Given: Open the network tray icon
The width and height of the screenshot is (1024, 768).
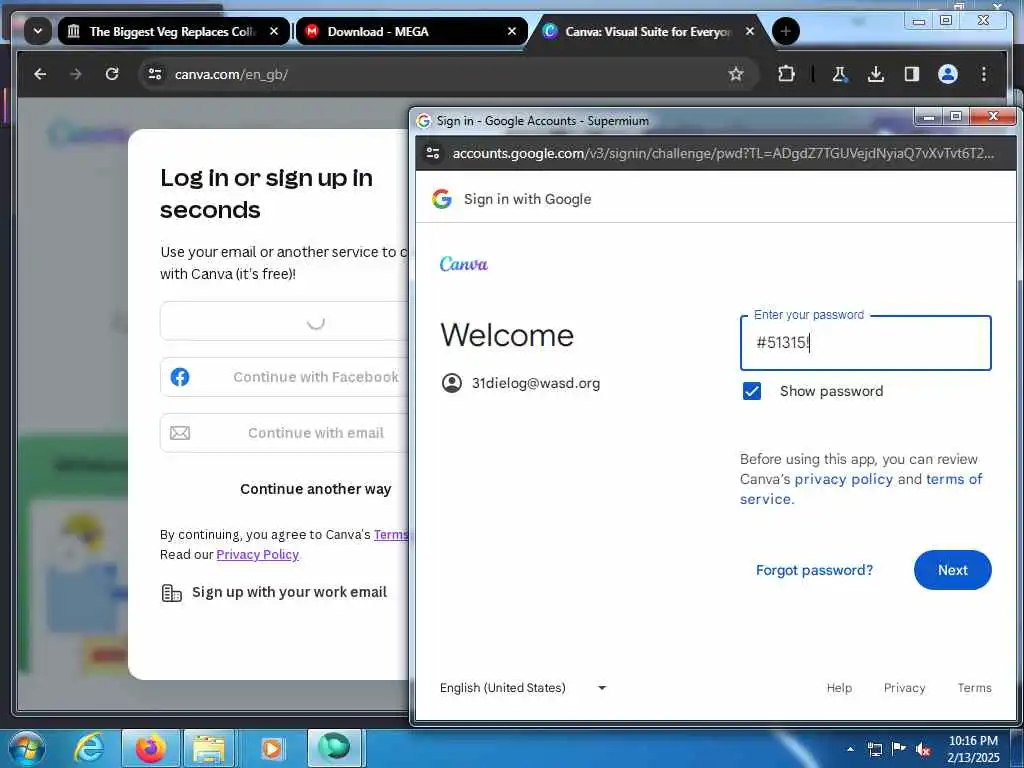Looking at the screenshot, I should (x=874, y=749).
